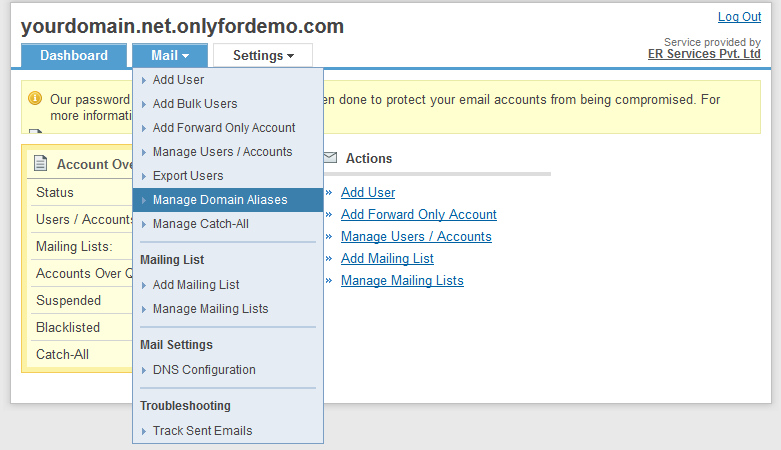781x450 pixels.
Task: Click the Add Forward Only Account action link
Action: (x=418, y=215)
